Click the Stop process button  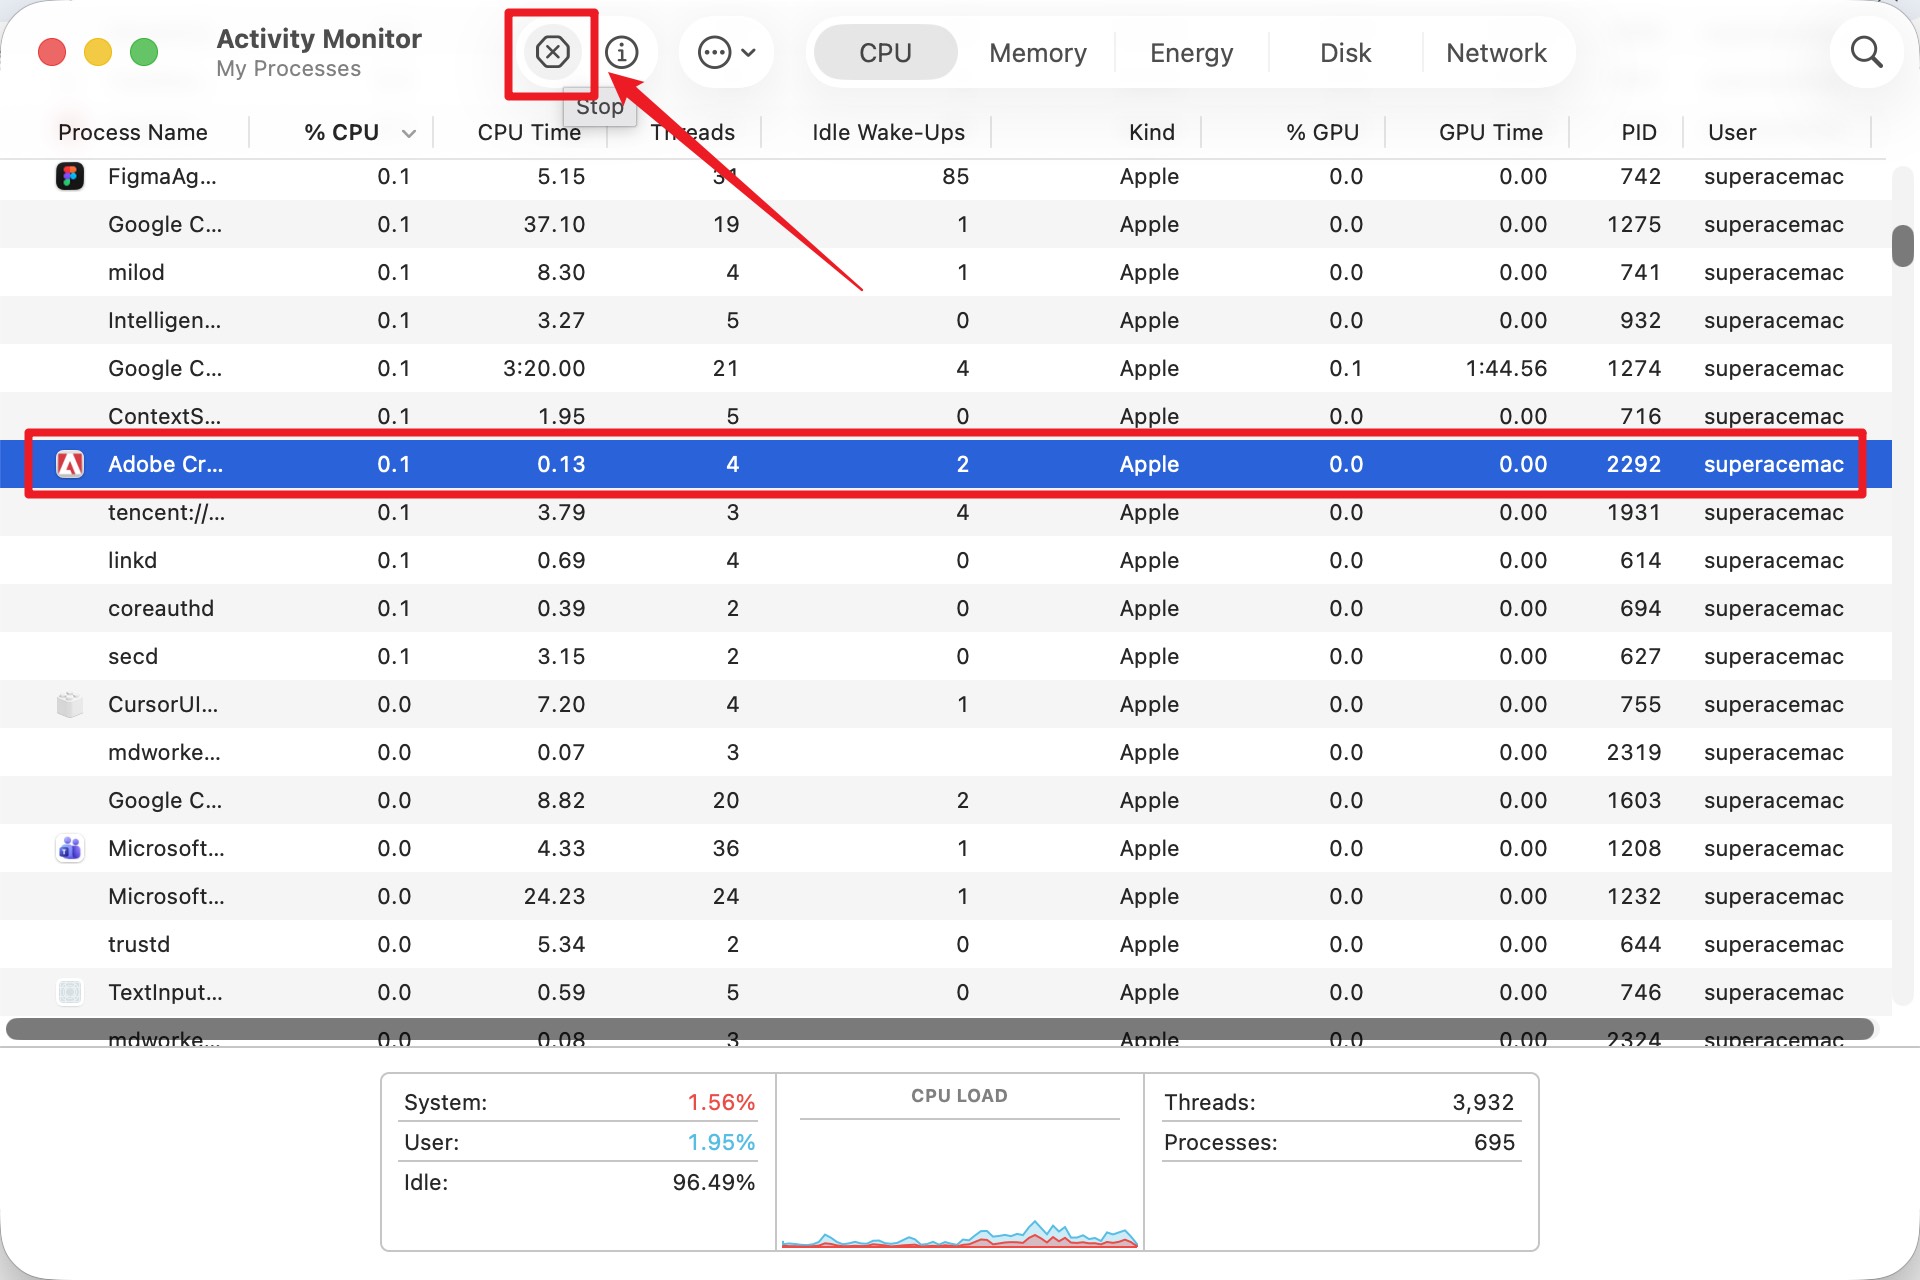tap(552, 52)
